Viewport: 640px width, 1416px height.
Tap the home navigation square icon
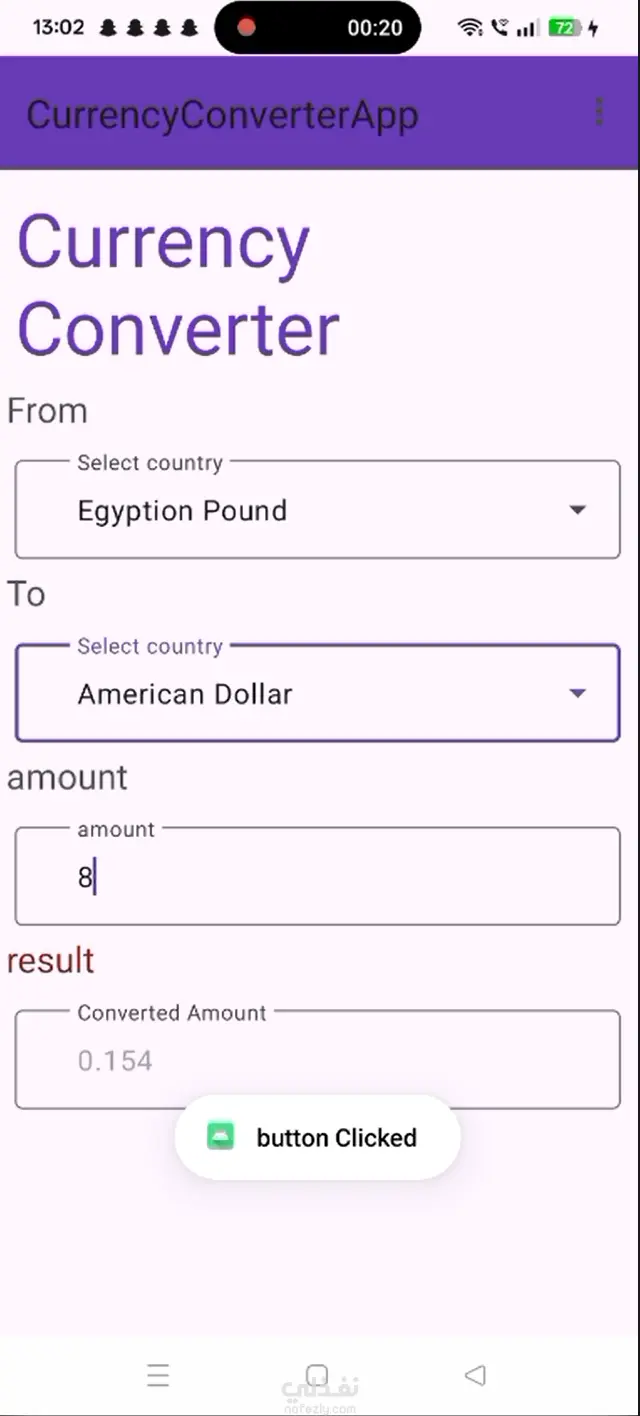(317, 1375)
